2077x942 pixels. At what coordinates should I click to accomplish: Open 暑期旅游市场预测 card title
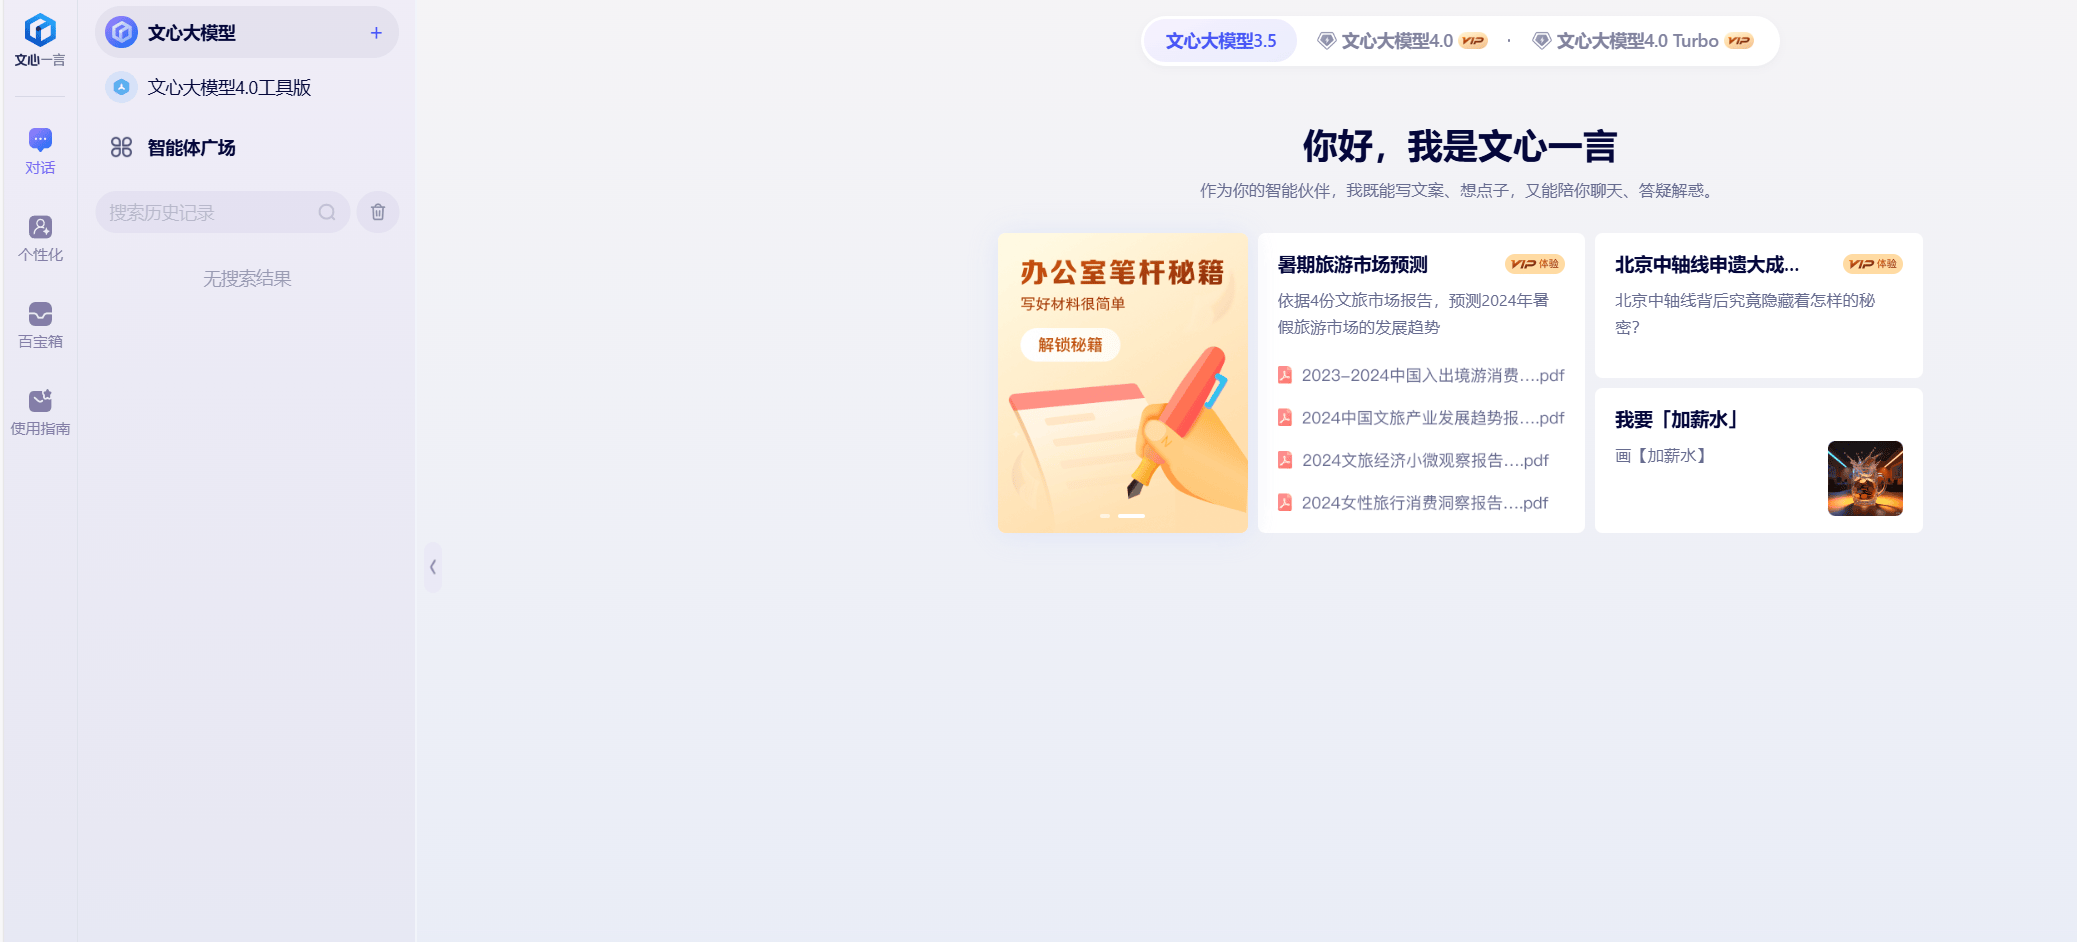(x=1352, y=265)
